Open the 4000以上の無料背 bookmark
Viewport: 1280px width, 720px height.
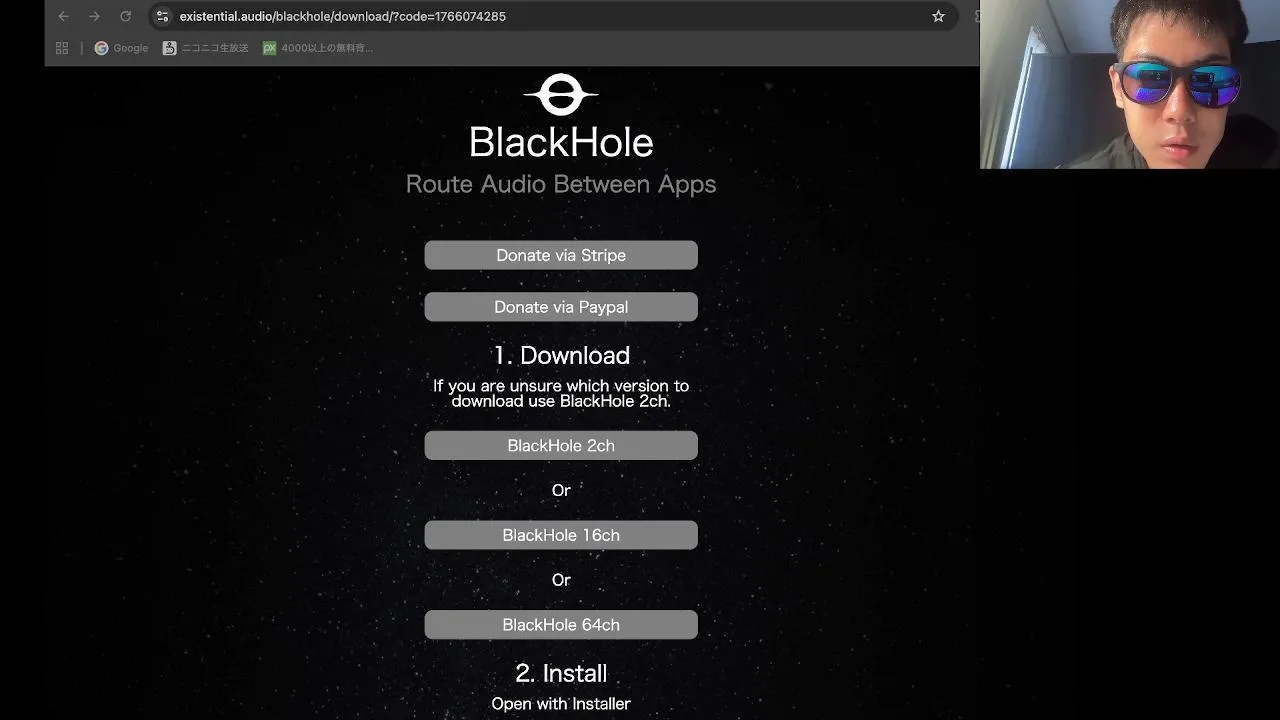click(318, 47)
